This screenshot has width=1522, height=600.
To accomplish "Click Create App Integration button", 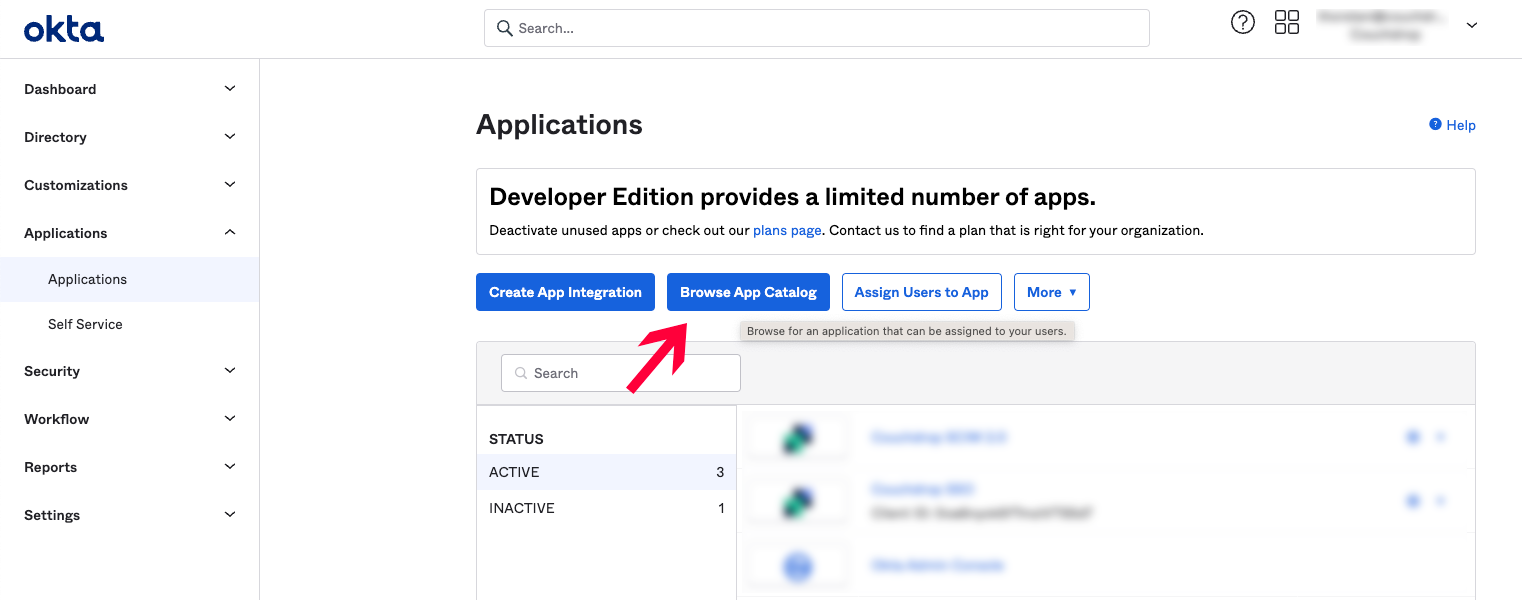I will click(565, 292).
